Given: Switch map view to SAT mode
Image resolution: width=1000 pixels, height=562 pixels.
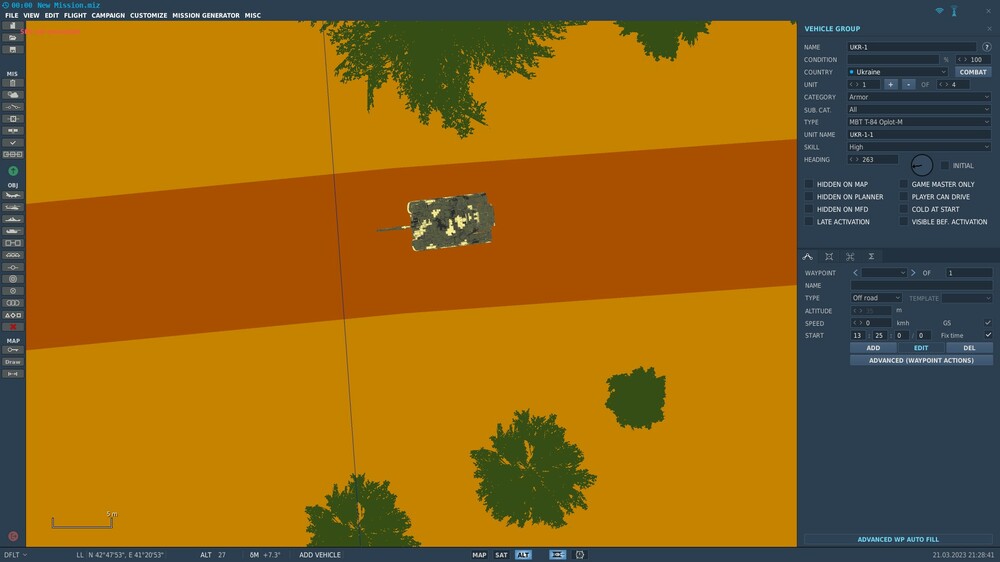Looking at the screenshot, I should 501,555.
